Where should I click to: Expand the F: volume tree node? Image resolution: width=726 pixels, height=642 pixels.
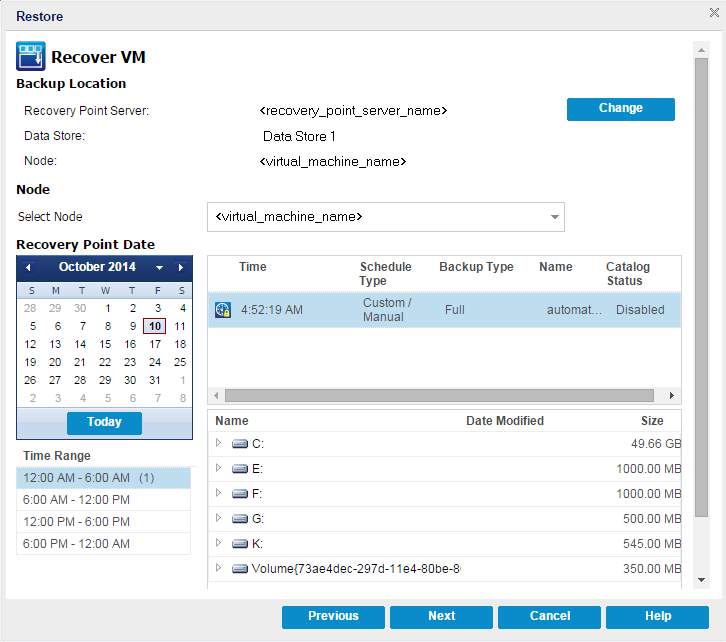[219, 493]
